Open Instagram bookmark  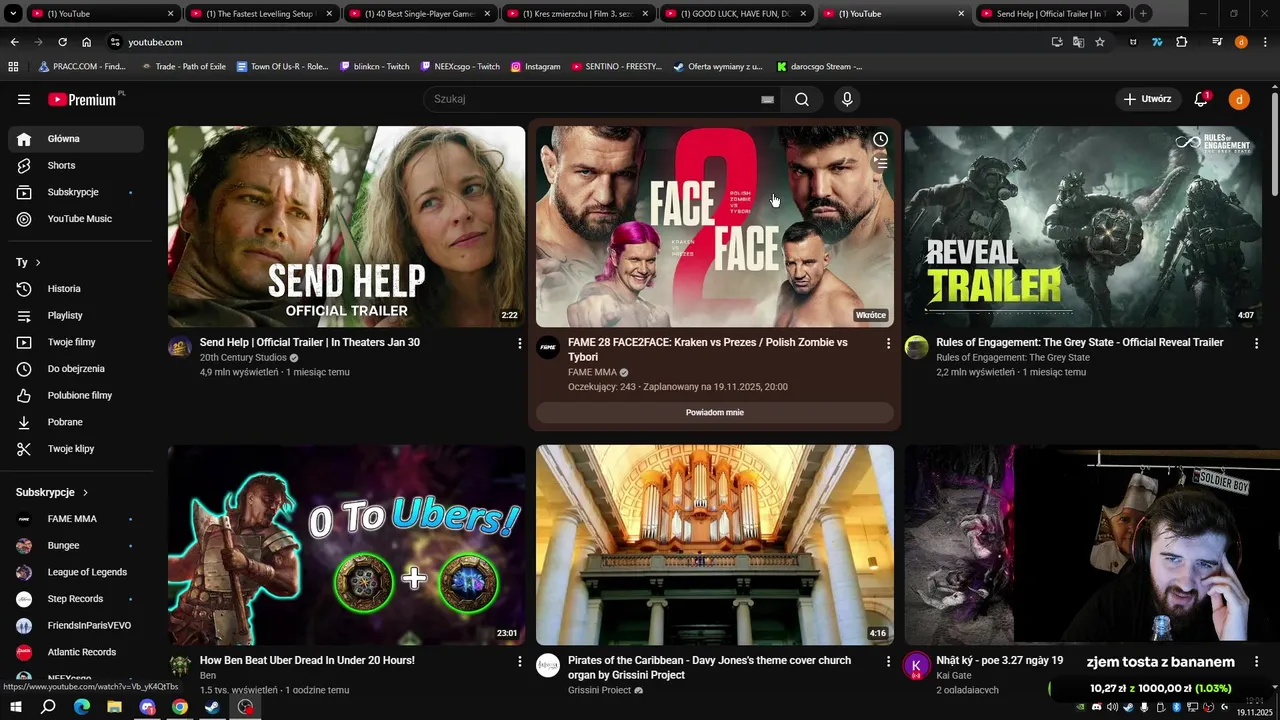536,67
